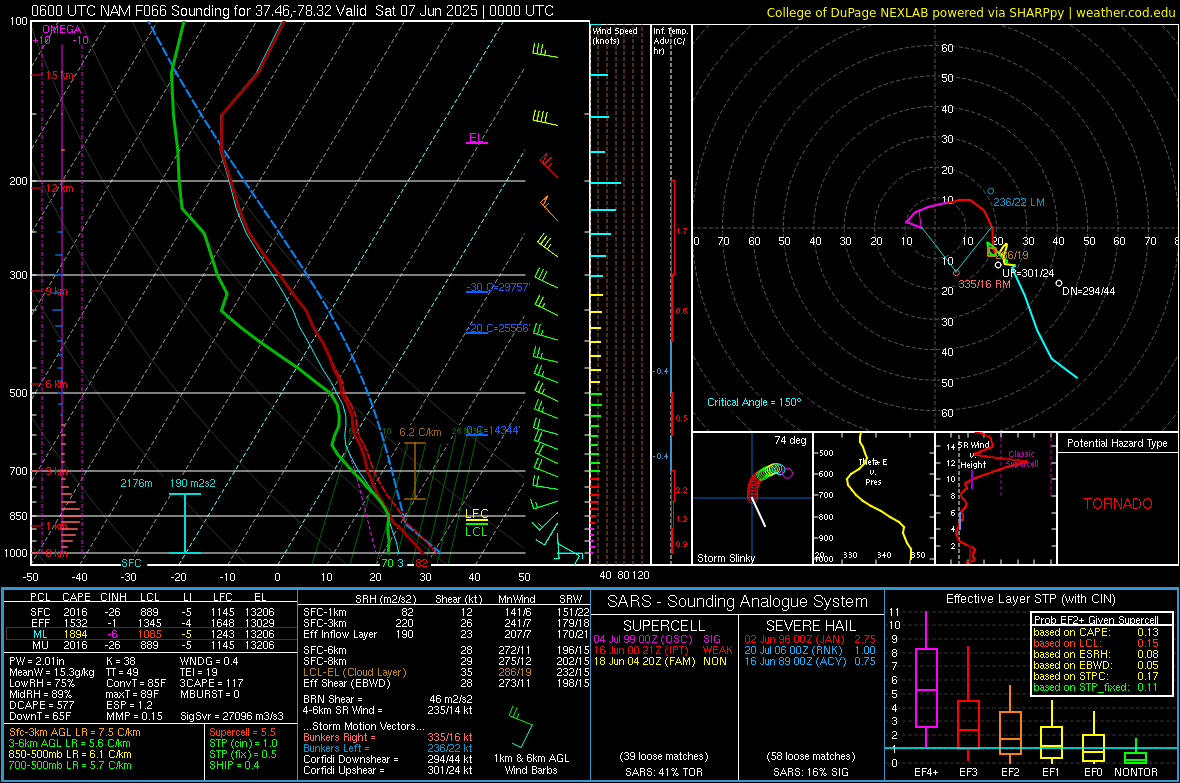The height and width of the screenshot is (783, 1180).
Task: Click the Inf. Temp. Adv. panel header
Action: (670, 41)
